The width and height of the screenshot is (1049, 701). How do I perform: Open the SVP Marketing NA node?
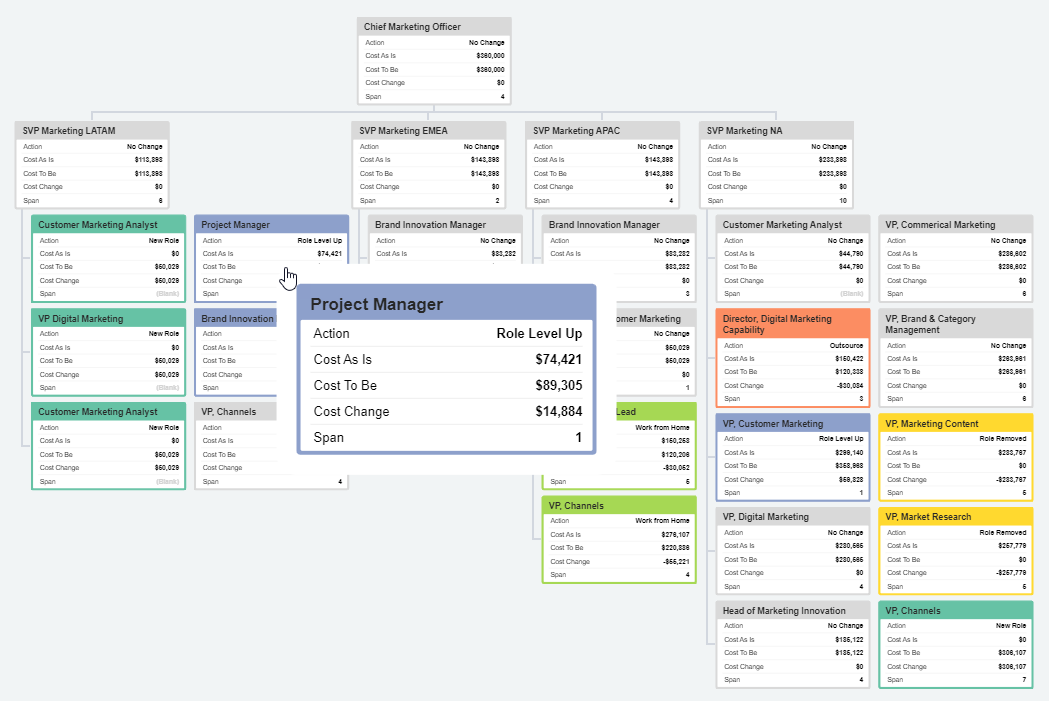(x=777, y=130)
